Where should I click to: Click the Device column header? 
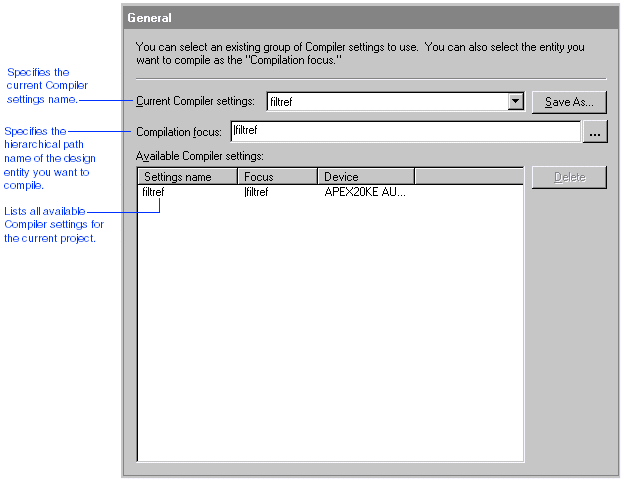(x=365, y=177)
